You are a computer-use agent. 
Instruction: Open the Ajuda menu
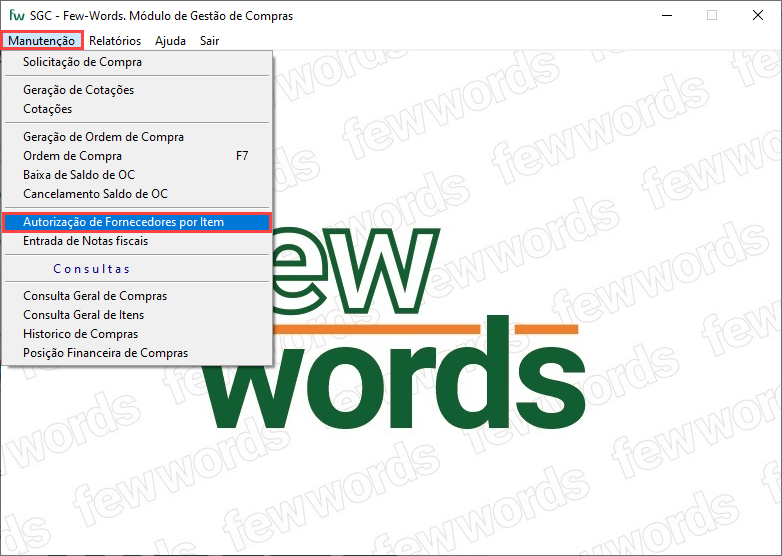click(x=170, y=41)
